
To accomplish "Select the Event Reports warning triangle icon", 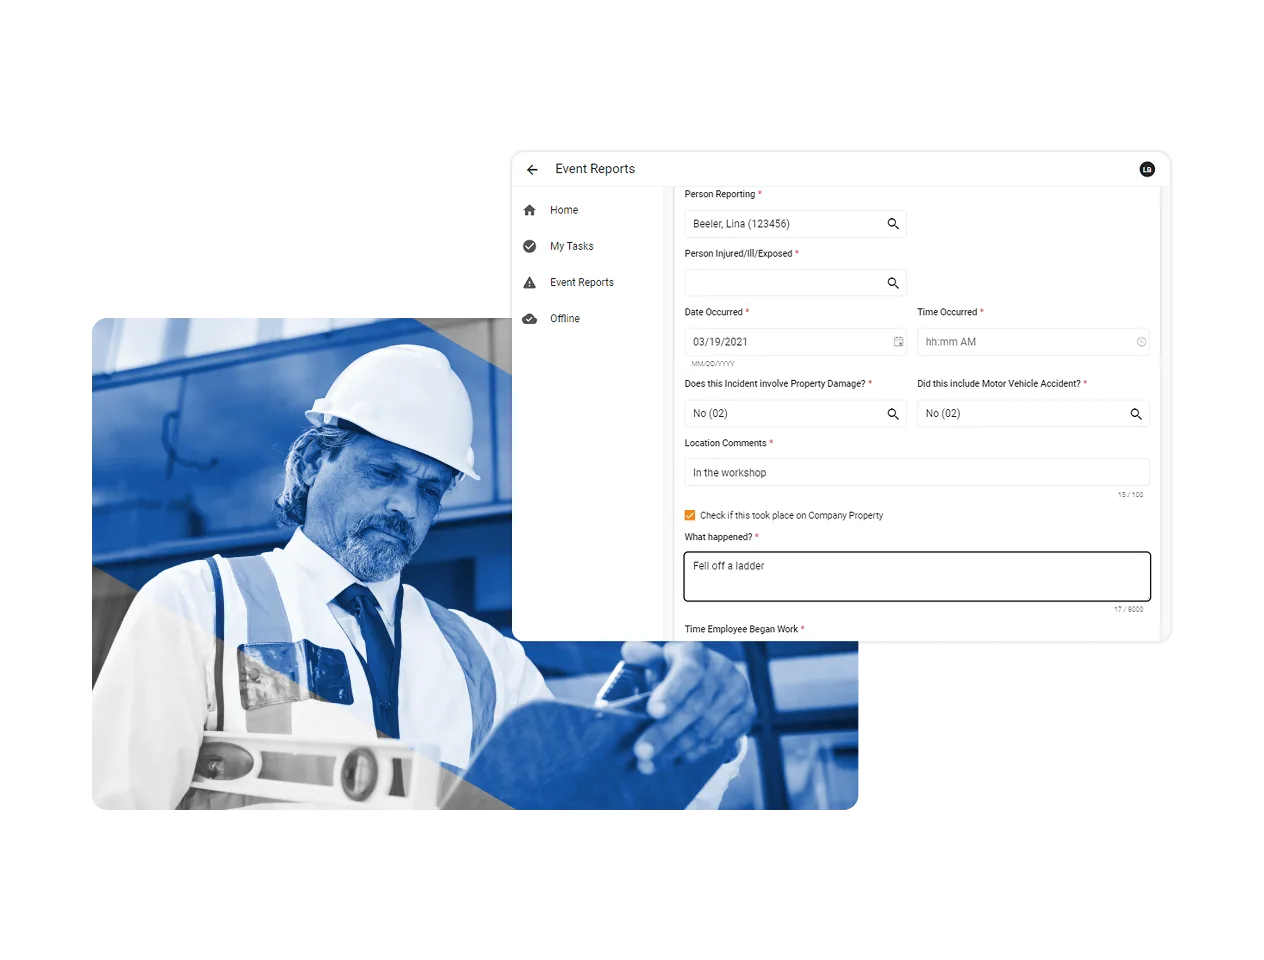I will (530, 282).
